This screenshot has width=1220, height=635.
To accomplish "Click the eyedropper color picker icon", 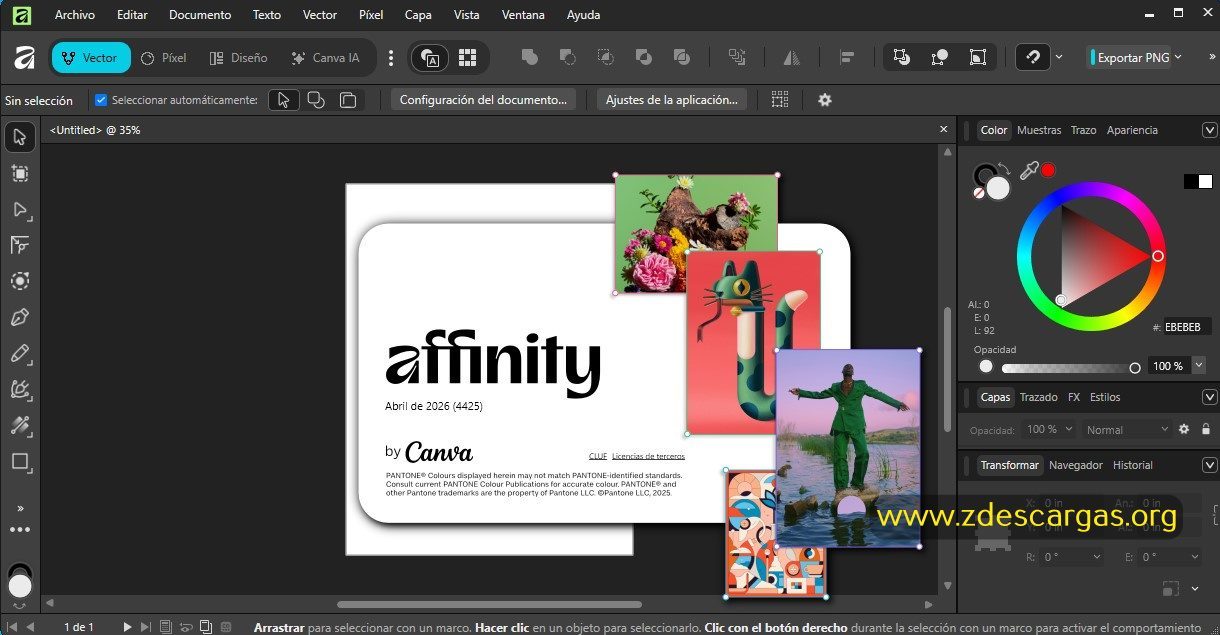I will tap(1029, 170).
